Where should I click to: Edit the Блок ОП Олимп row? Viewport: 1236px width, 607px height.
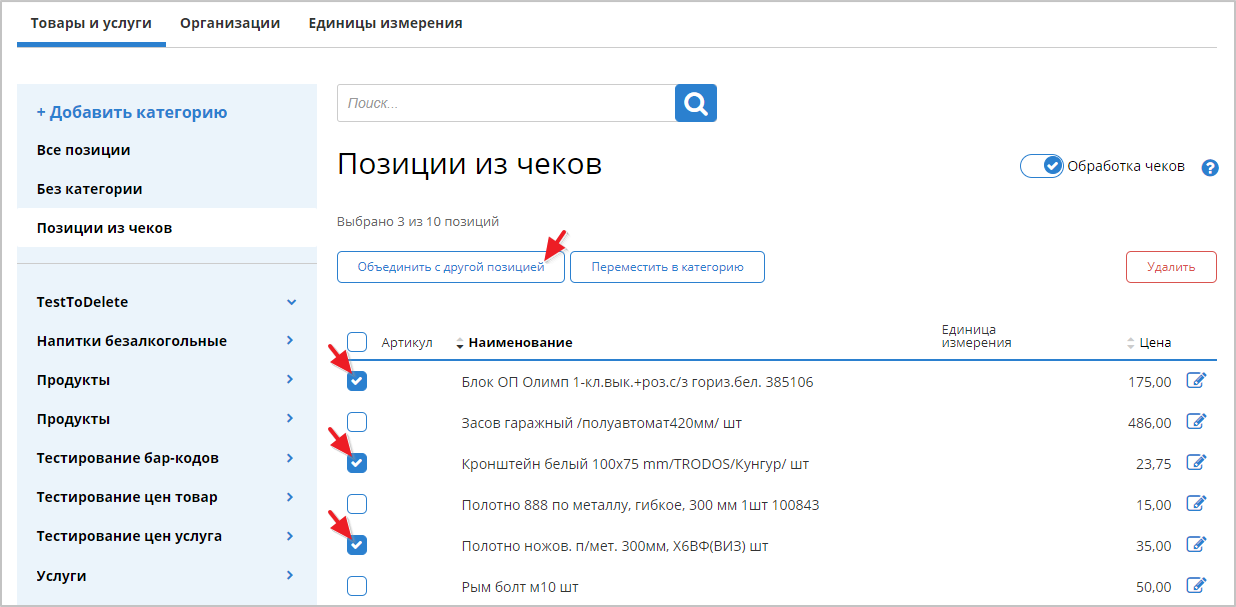pos(1196,381)
